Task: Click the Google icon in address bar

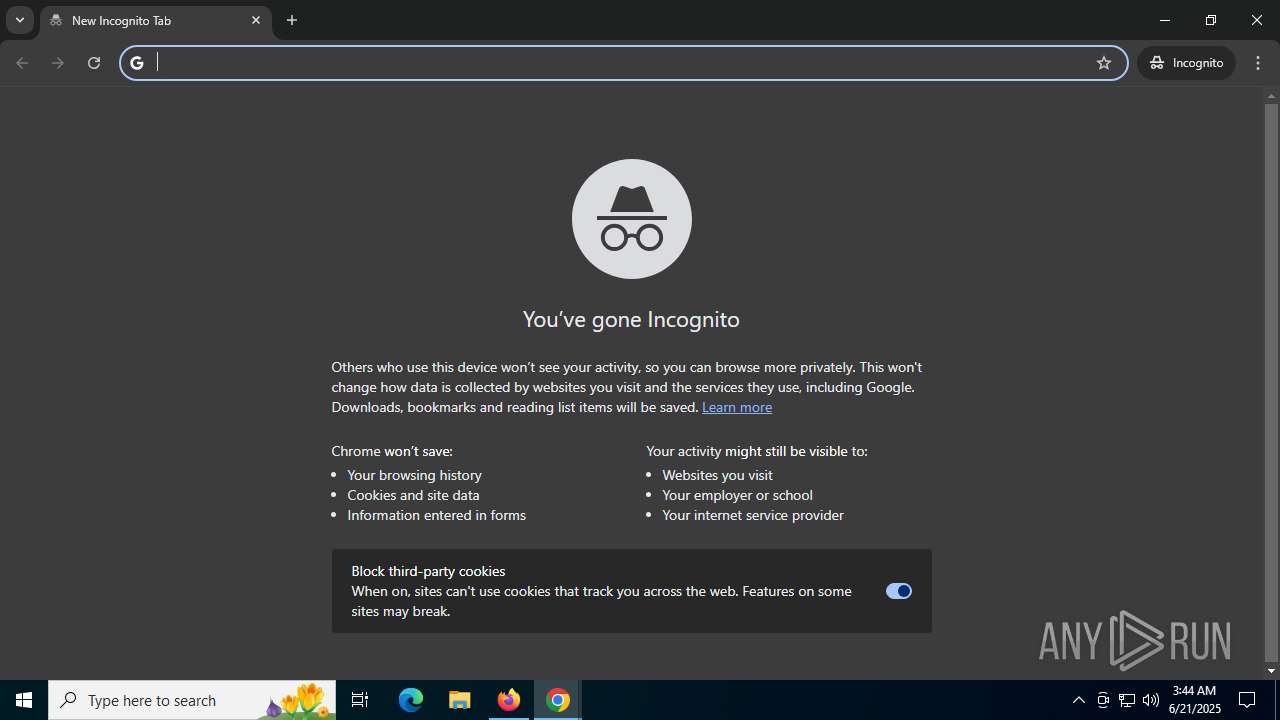Action: tap(137, 63)
